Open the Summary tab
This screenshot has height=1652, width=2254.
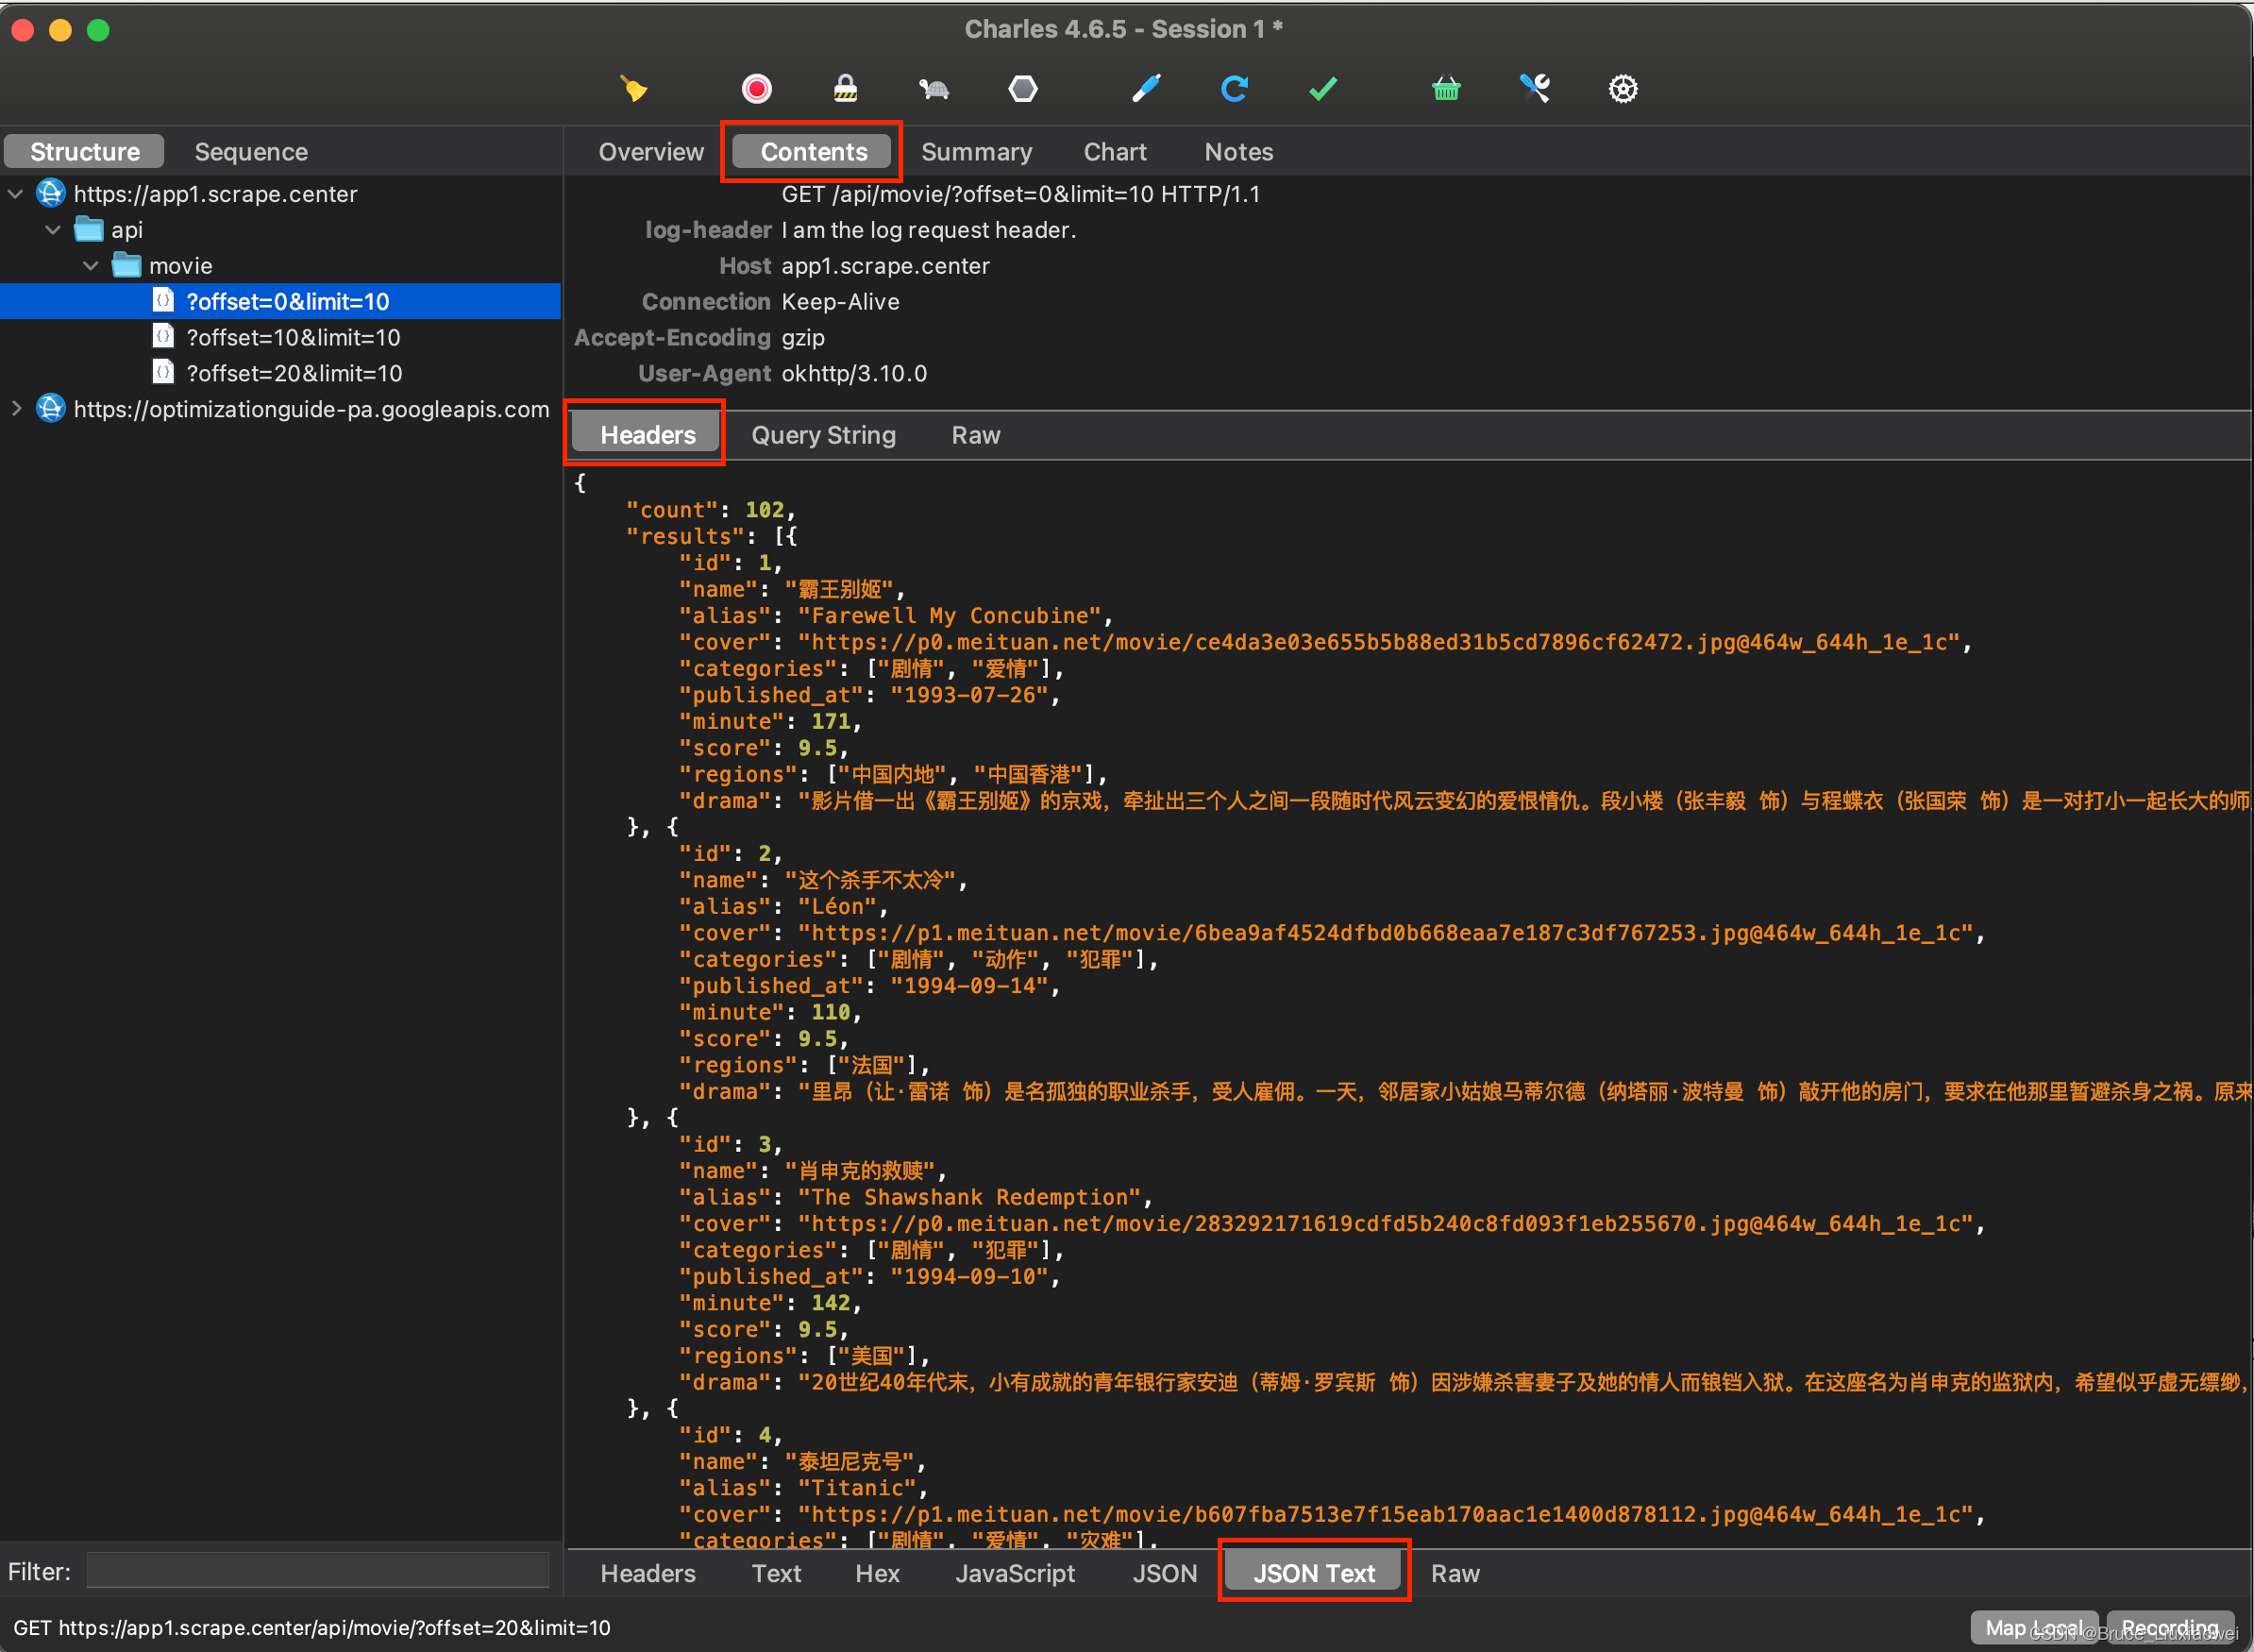(x=975, y=152)
